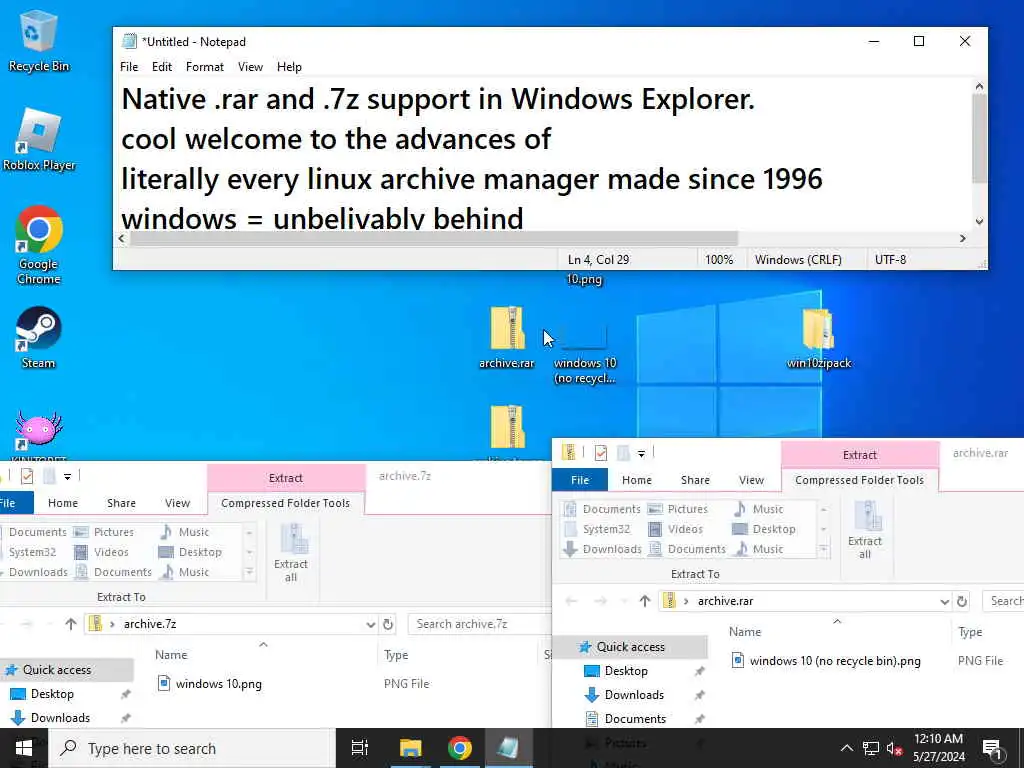Extract to Downloads in archive.rar ribbon
Viewport: 1024px width, 768px height.
coord(603,549)
